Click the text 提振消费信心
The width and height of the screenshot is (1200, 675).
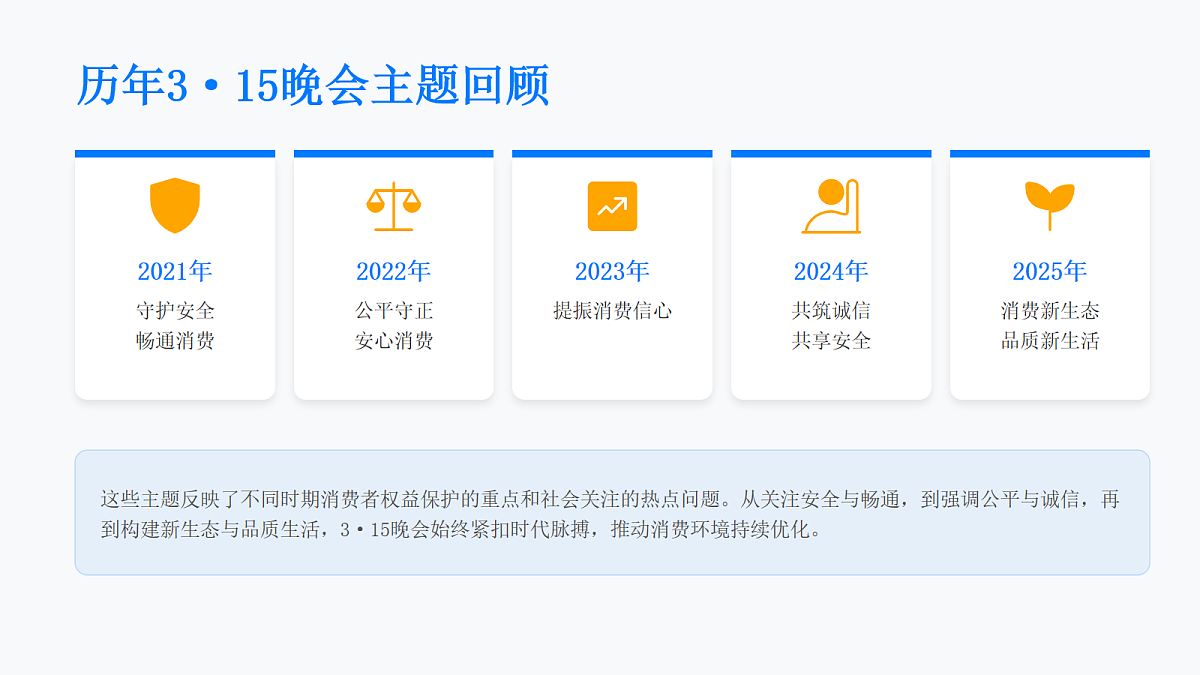pyautogui.click(x=612, y=311)
